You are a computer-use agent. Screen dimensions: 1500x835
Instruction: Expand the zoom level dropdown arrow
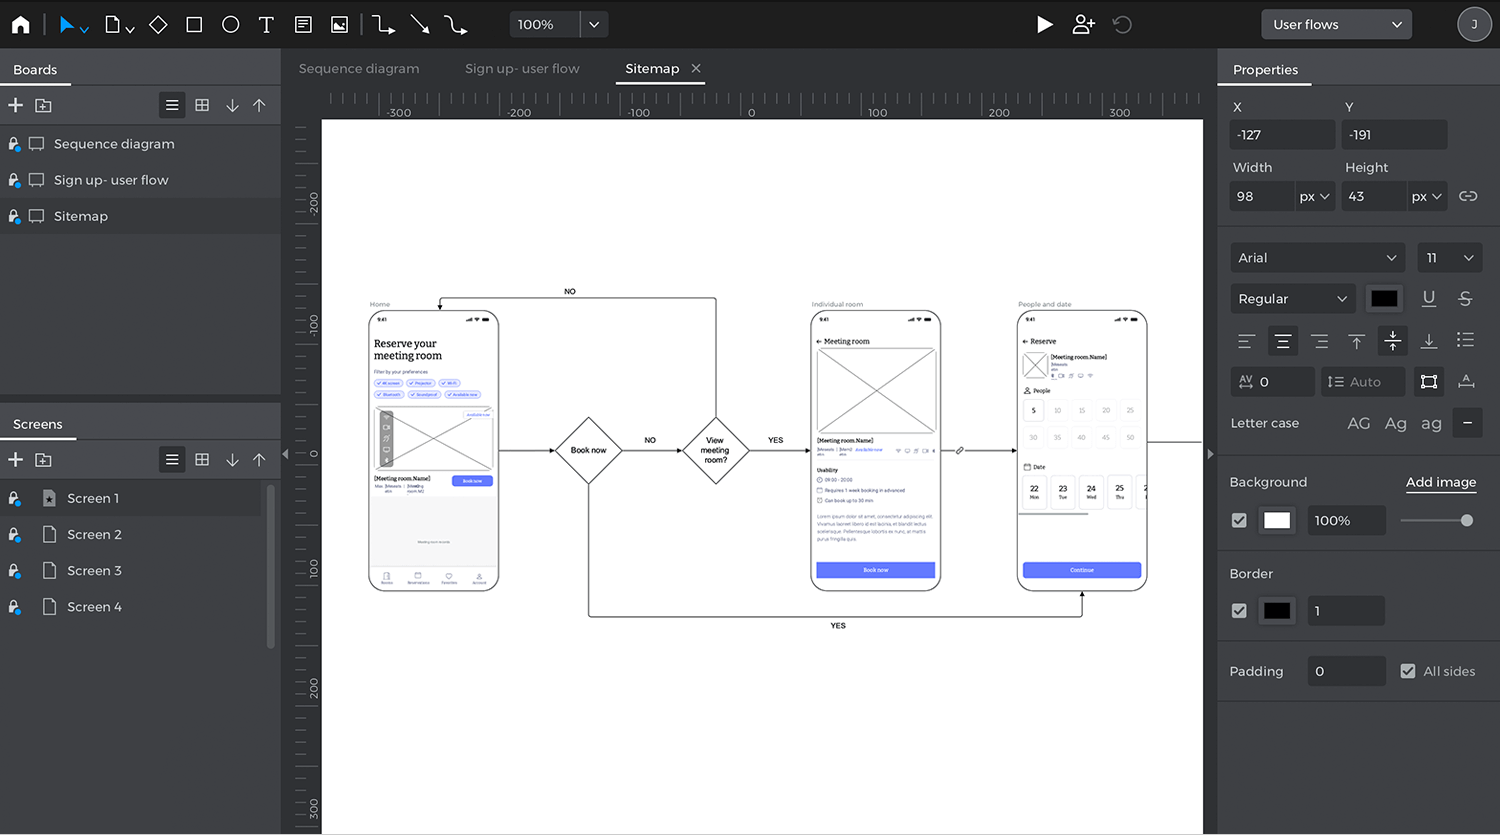coord(594,25)
